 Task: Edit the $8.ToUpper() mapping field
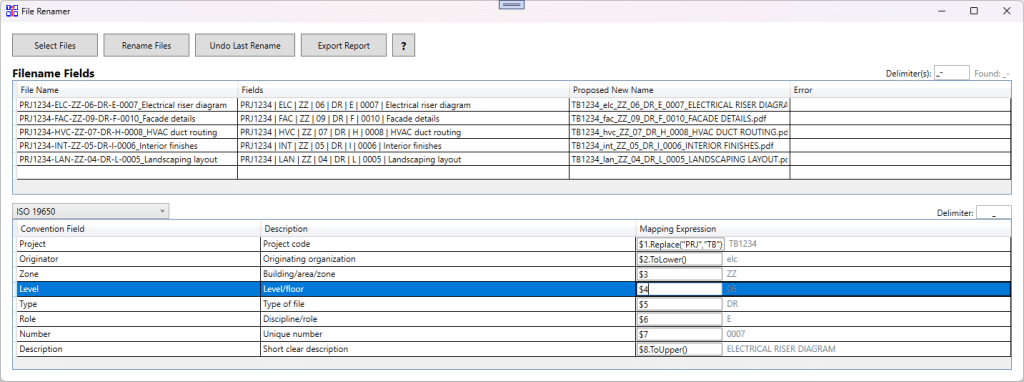(x=680, y=349)
